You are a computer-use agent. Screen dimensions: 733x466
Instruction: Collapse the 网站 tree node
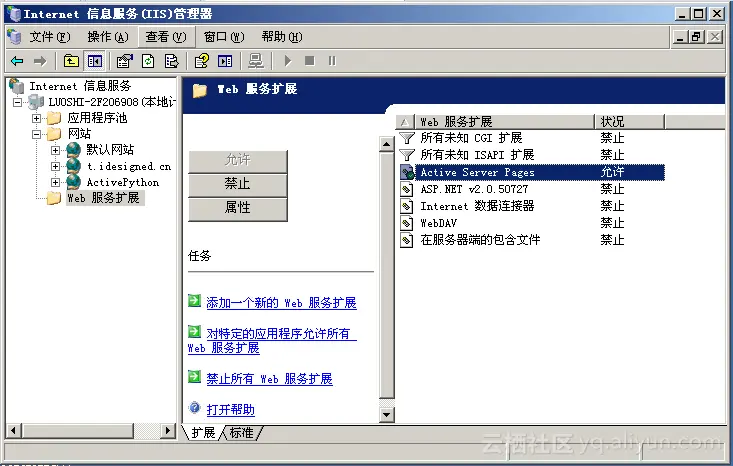pyautogui.click(x=36, y=134)
